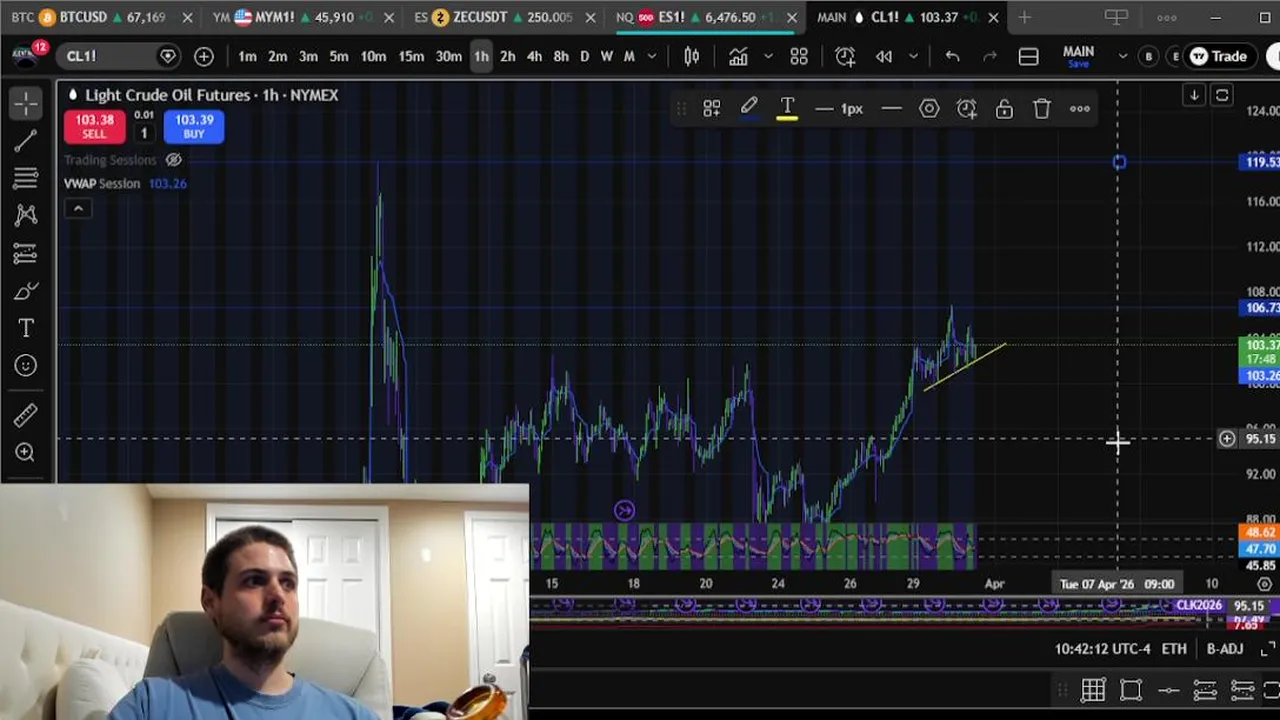Toggle visibility of Trading Sessions indicator
1280x720 pixels.
point(174,159)
